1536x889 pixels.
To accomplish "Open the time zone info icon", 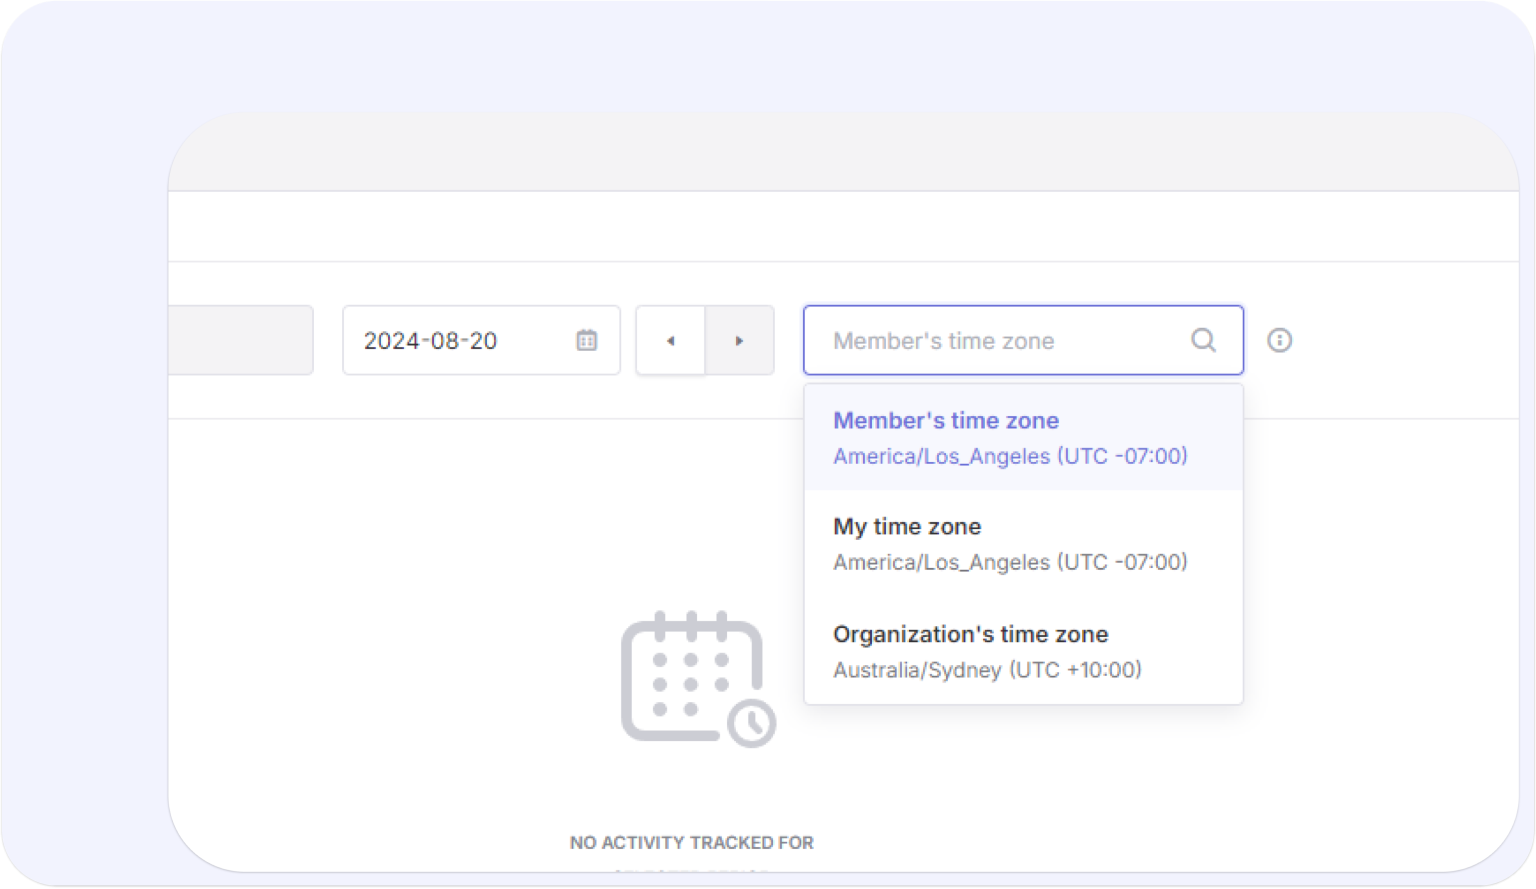I will [x=1279, y=340].
